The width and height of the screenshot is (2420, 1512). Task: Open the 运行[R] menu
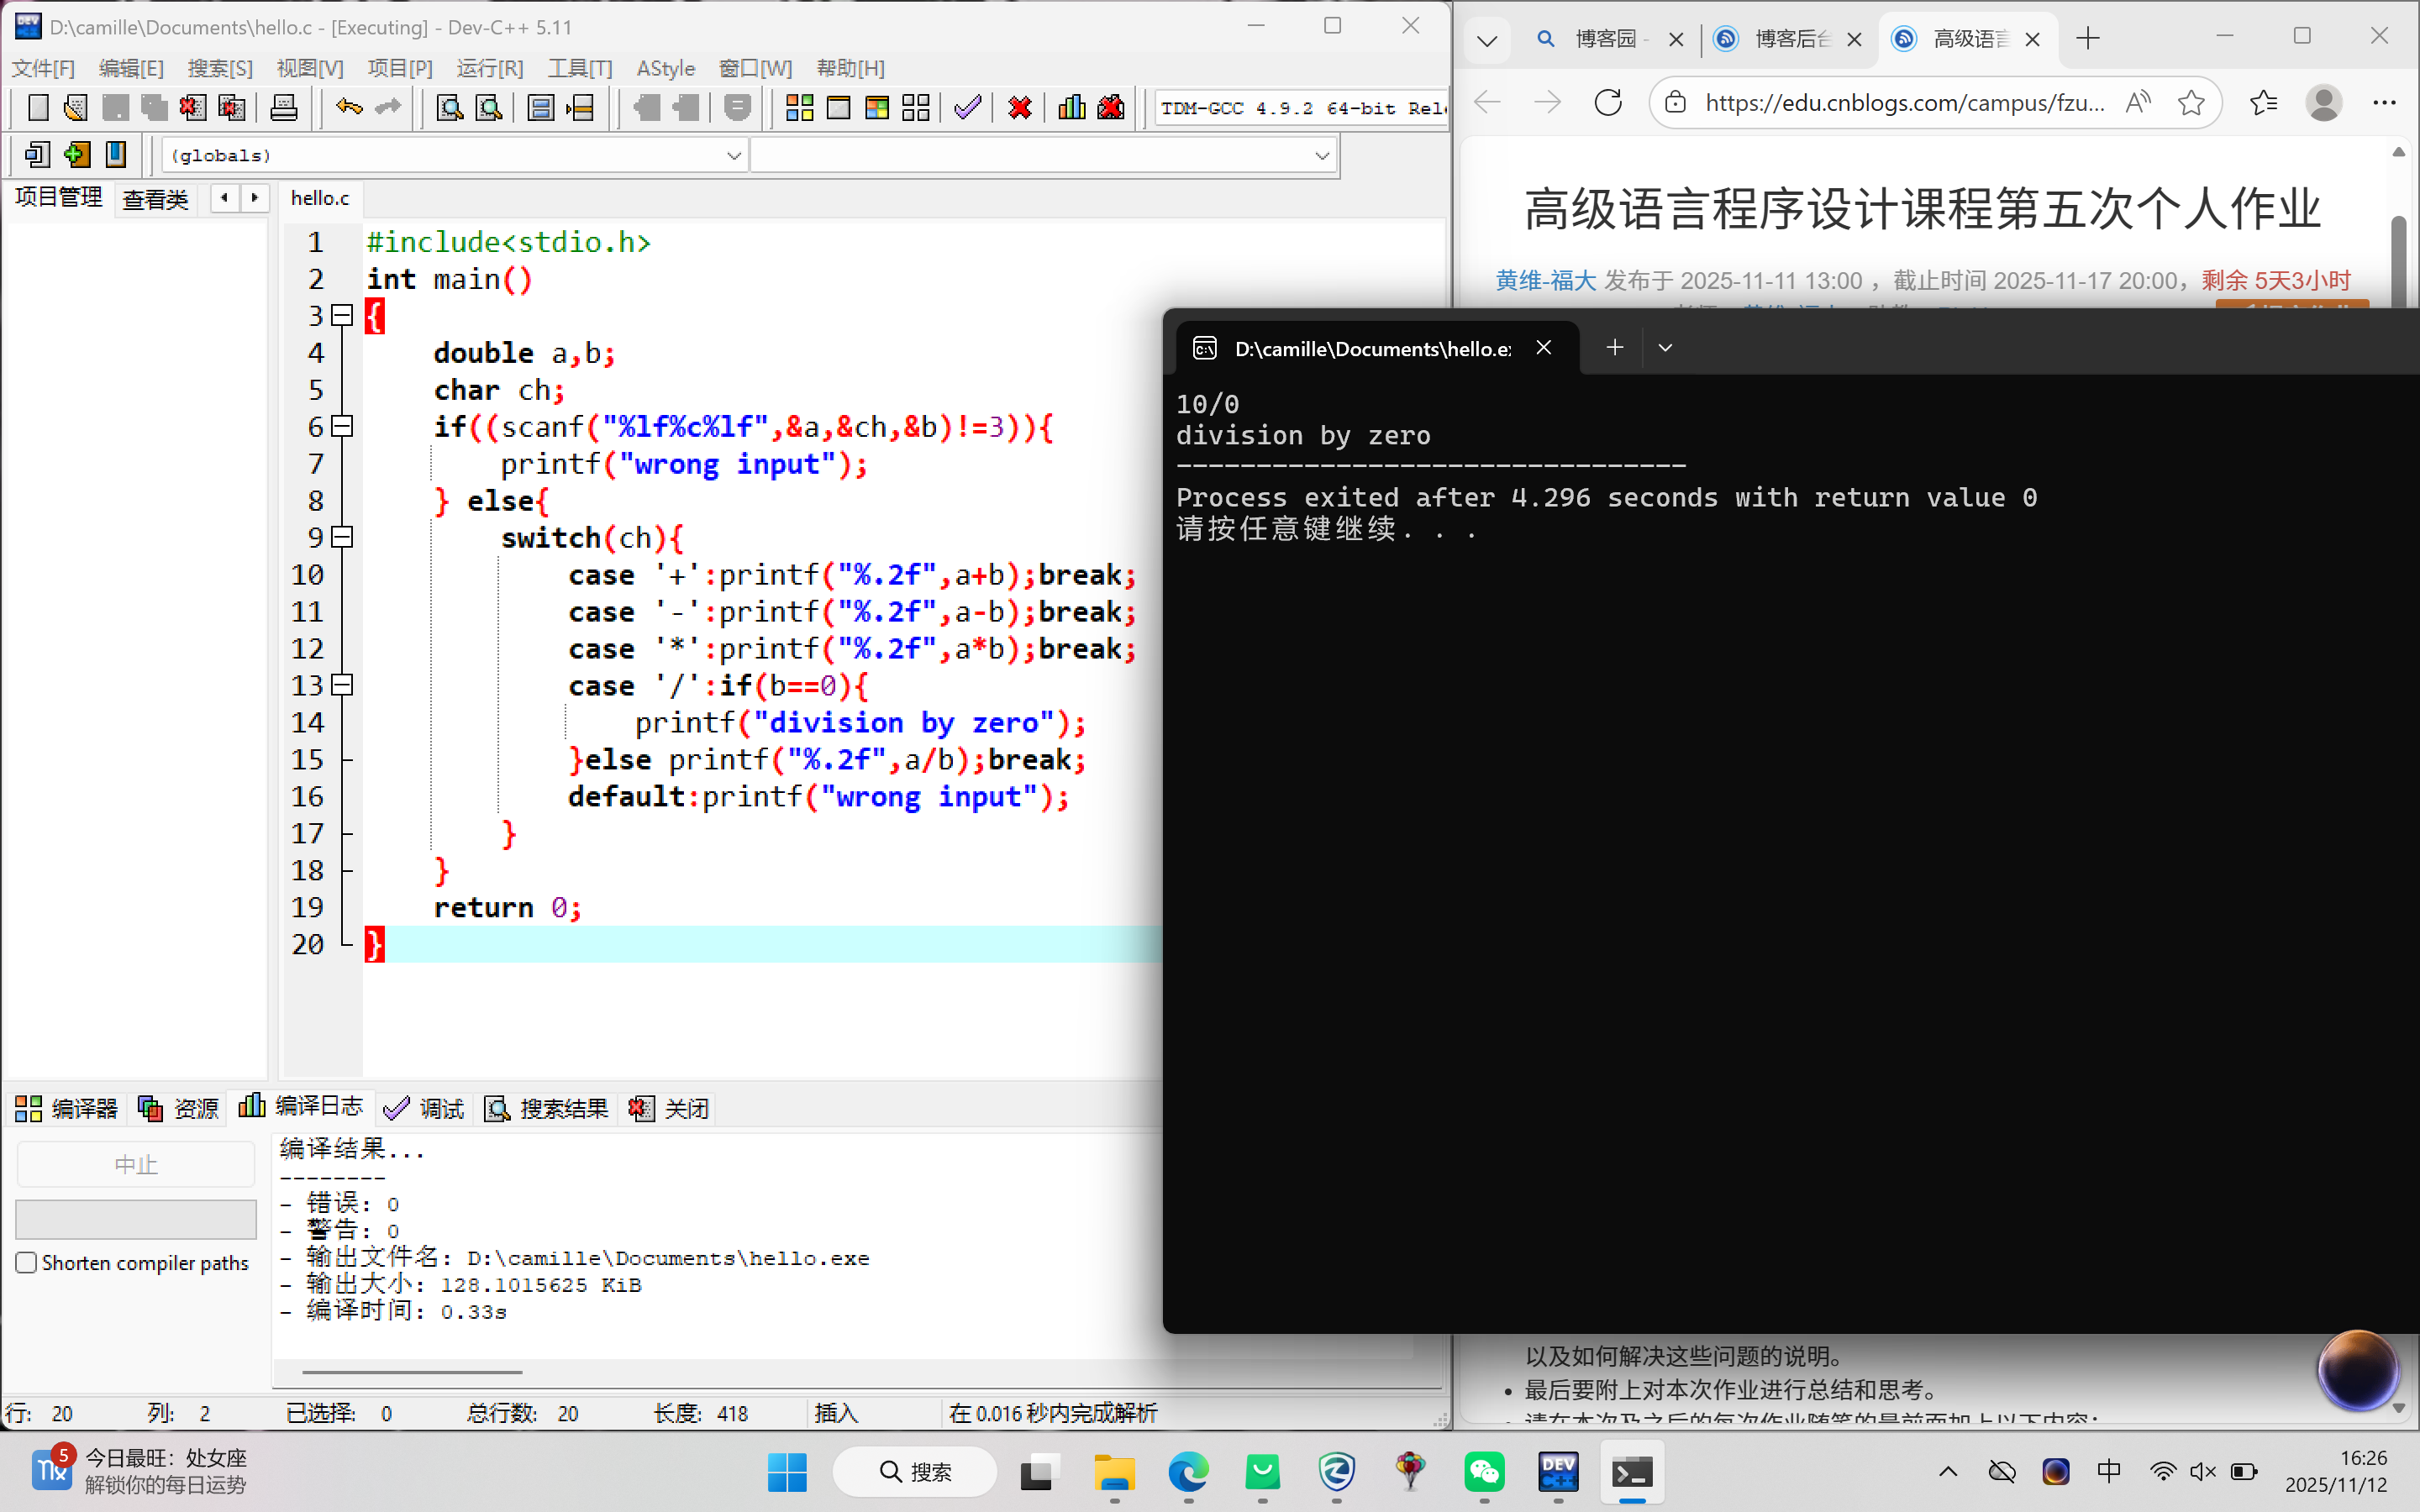(489, 68)
